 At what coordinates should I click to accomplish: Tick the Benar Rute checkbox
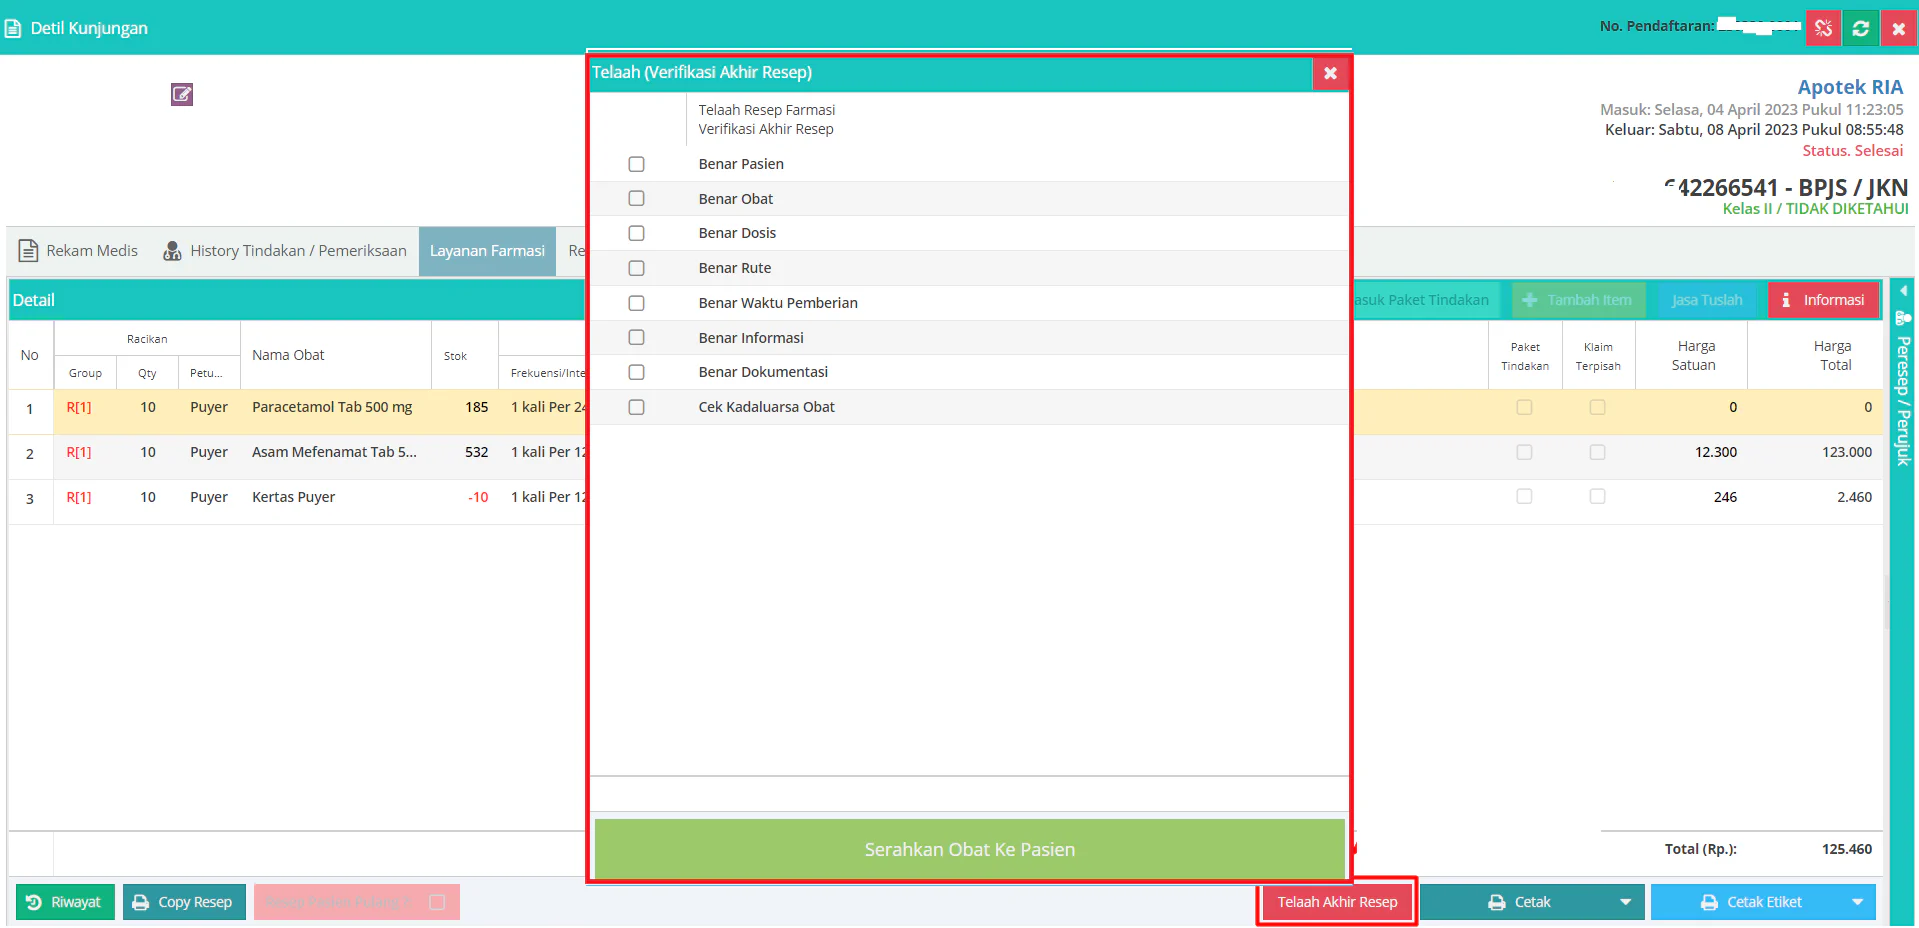636,268
